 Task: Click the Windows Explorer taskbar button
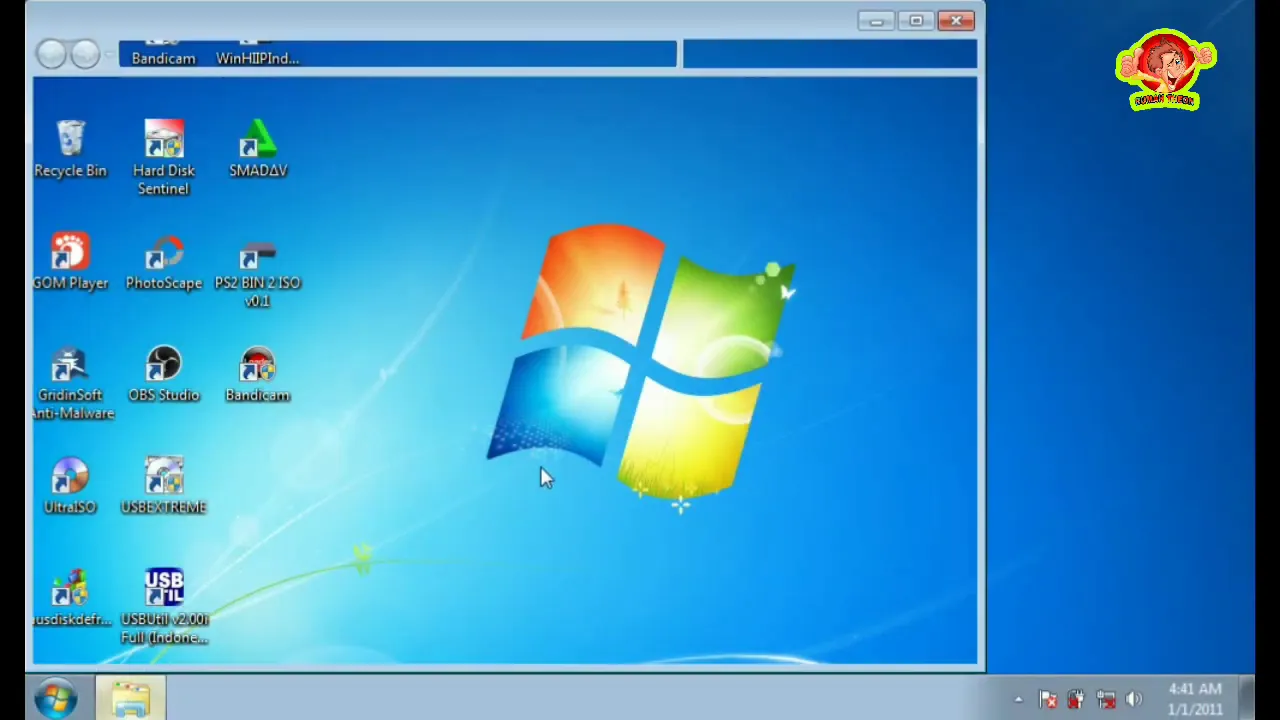coord(131,698)
